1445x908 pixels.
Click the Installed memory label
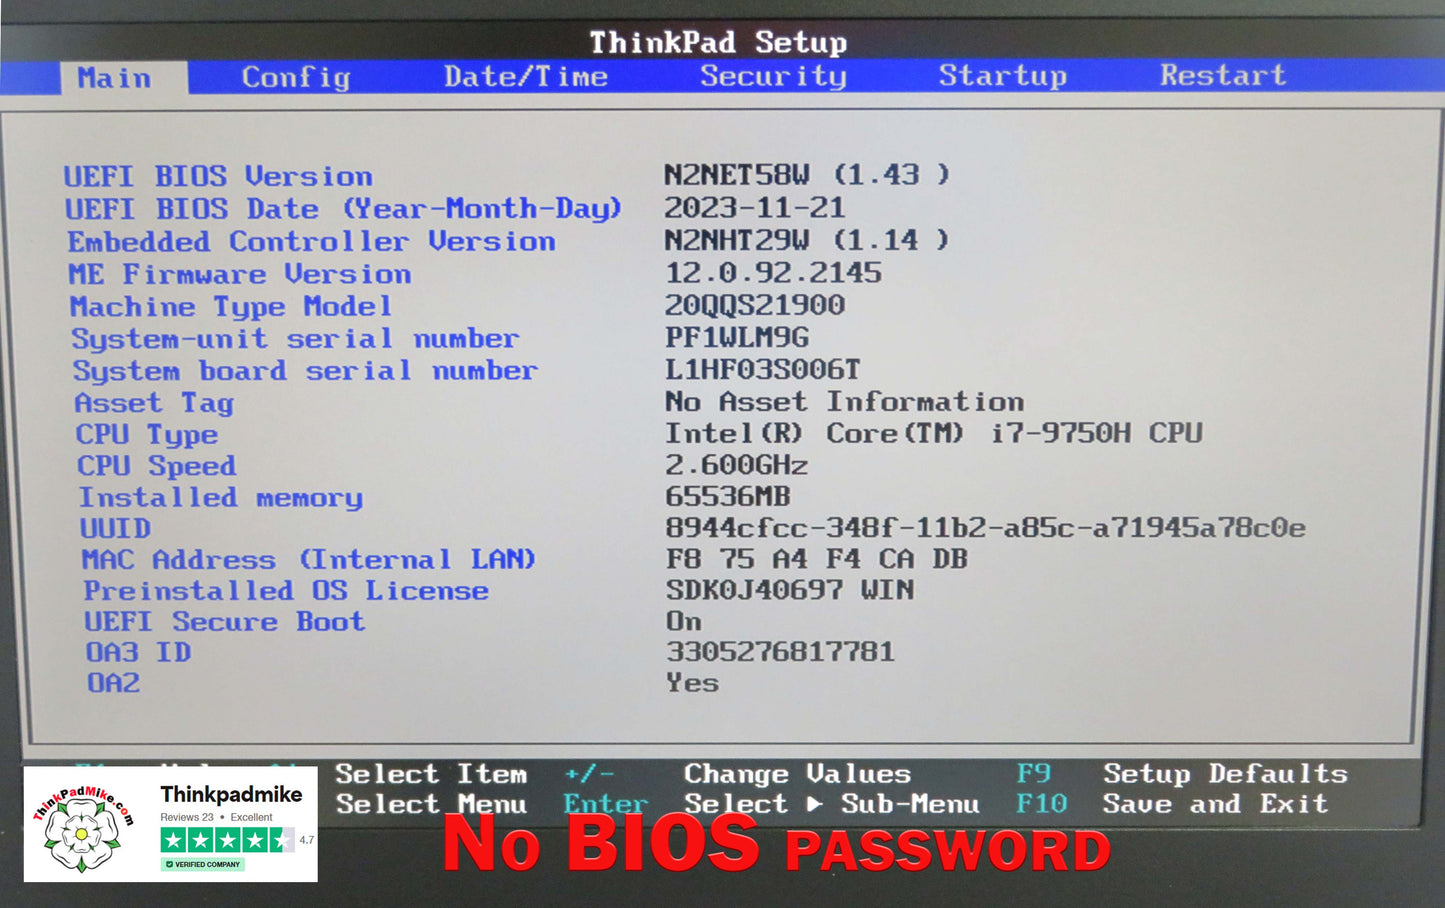221,498
